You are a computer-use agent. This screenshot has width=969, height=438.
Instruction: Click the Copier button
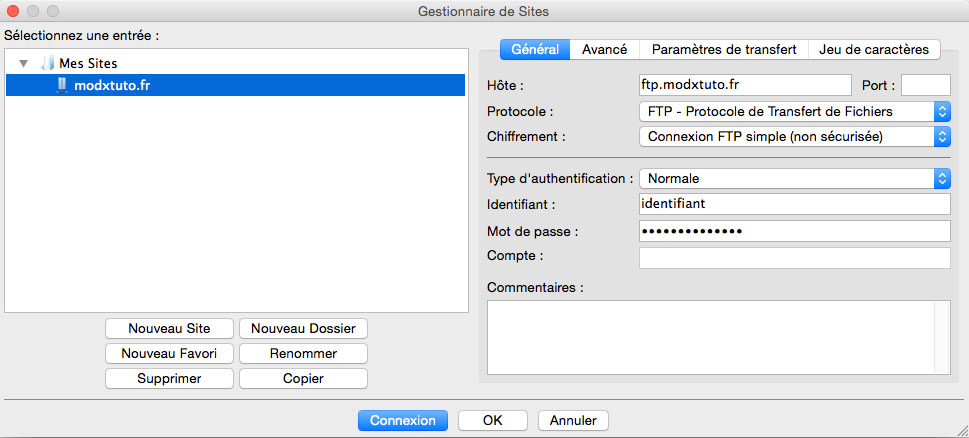point(303,378)
